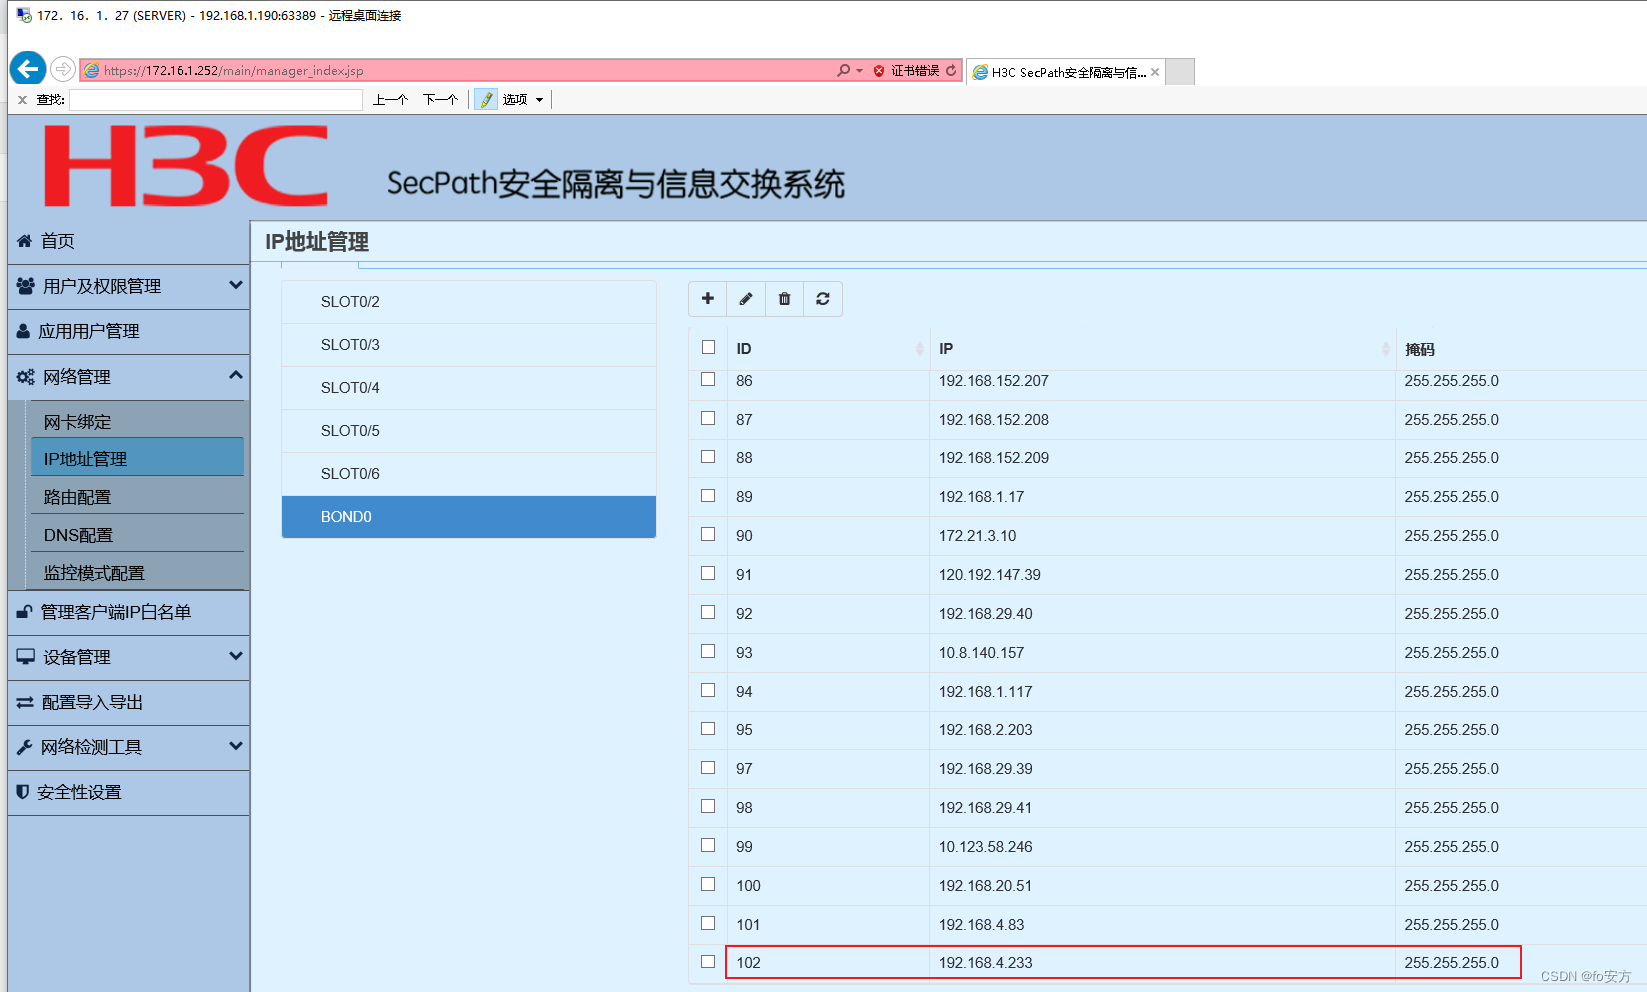
Task: Go back with the browser back arrow
Action: pos(28,69)
